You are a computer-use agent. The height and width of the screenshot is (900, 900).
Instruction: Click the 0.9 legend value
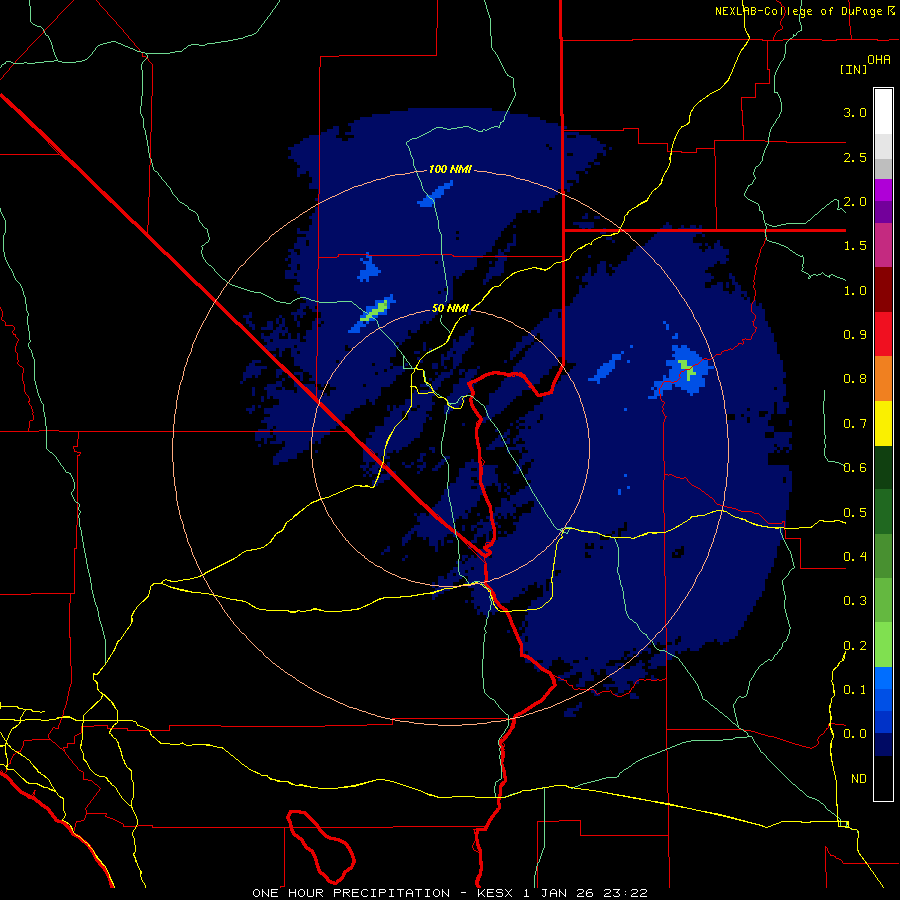(855, 335)
